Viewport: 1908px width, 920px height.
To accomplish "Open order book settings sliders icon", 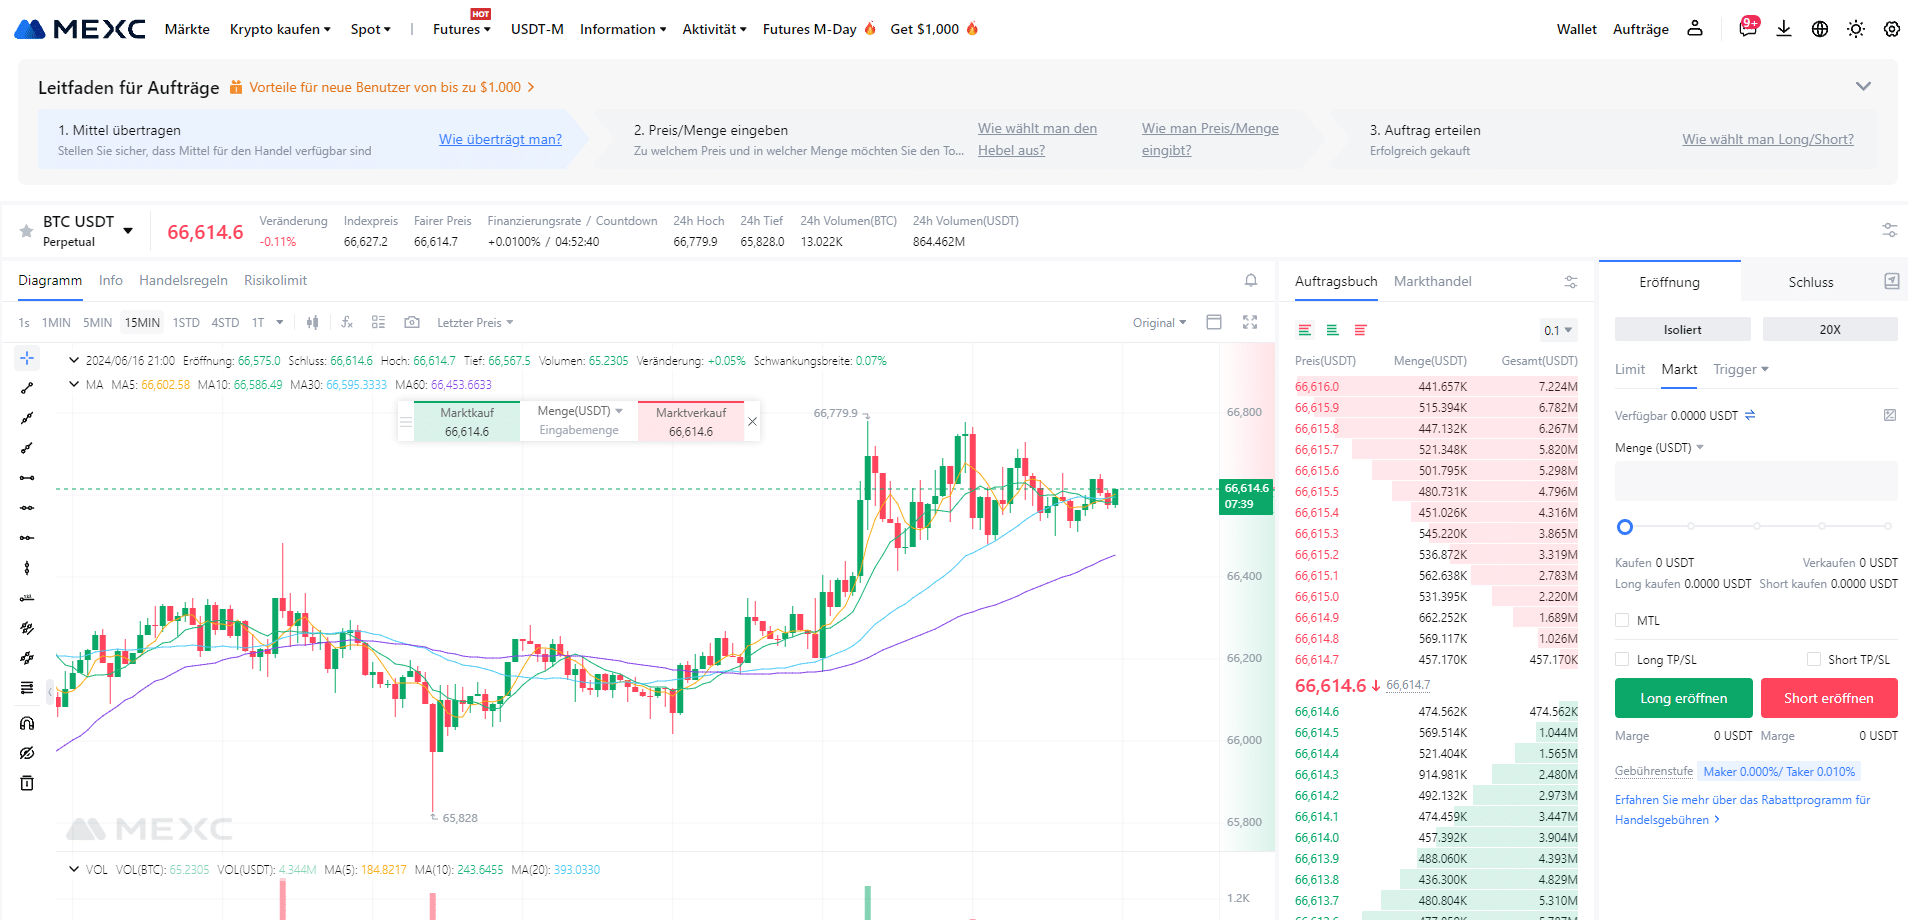I will pyautogui.click(x=1571, y=282).
